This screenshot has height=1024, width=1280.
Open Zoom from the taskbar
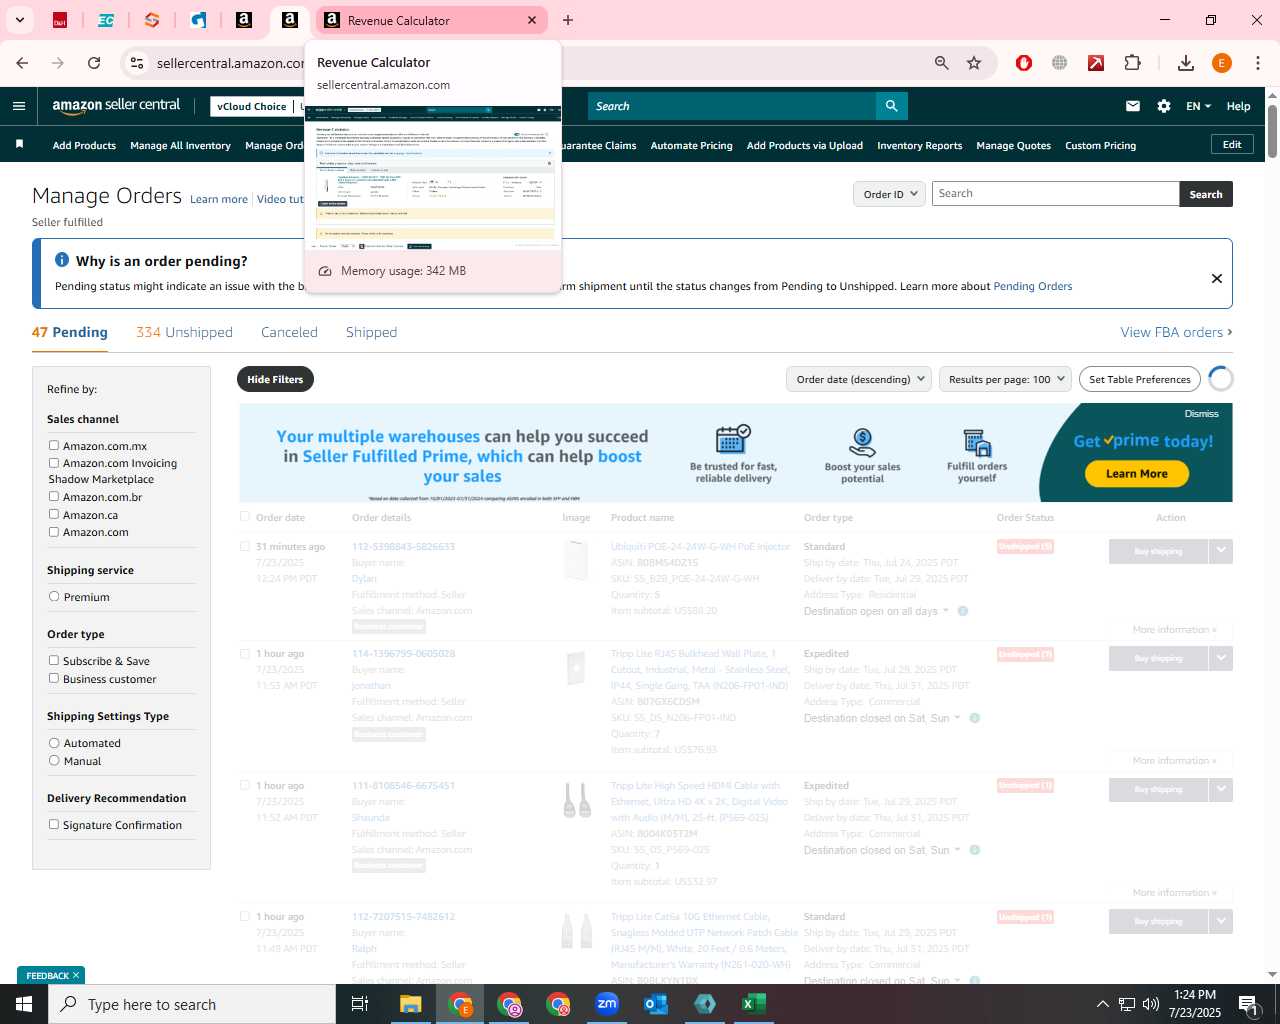607,1004
